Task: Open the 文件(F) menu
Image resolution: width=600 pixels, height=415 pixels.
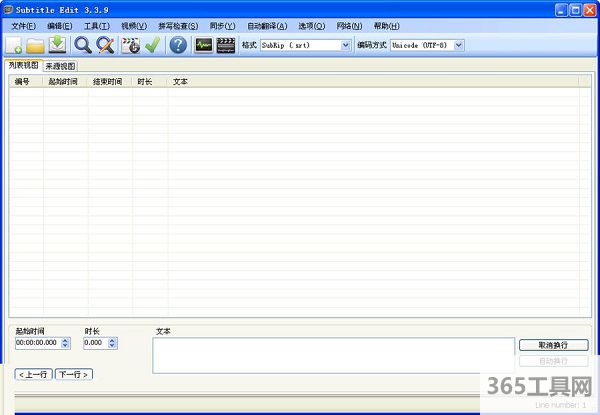Action: (23, 25)
